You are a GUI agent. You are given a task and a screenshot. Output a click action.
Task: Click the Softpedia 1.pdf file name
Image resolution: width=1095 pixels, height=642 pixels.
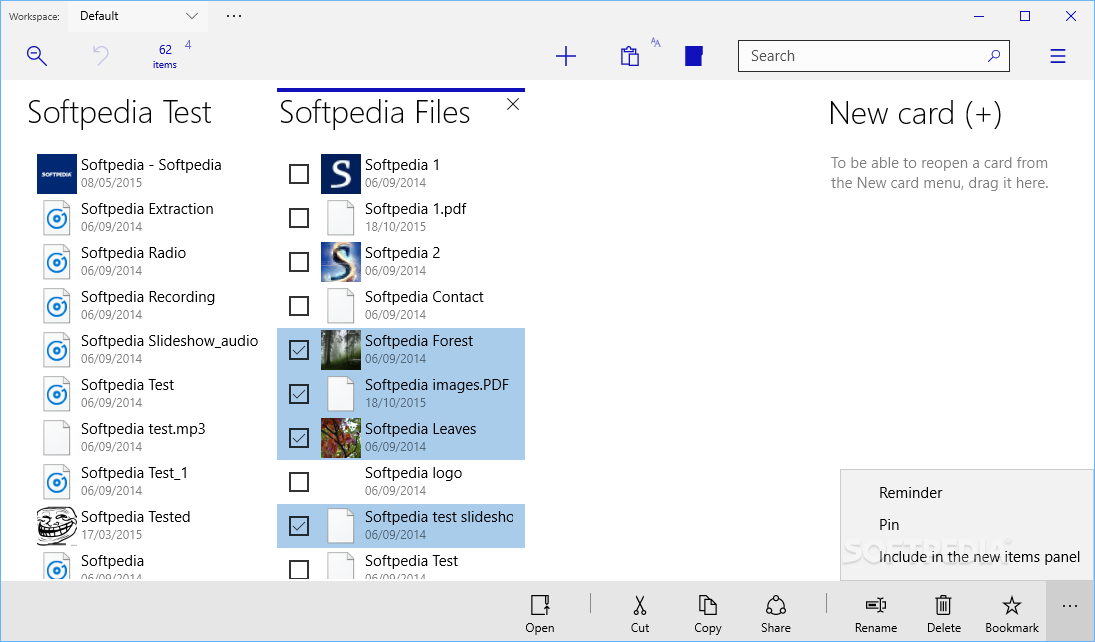click(416, 209)
